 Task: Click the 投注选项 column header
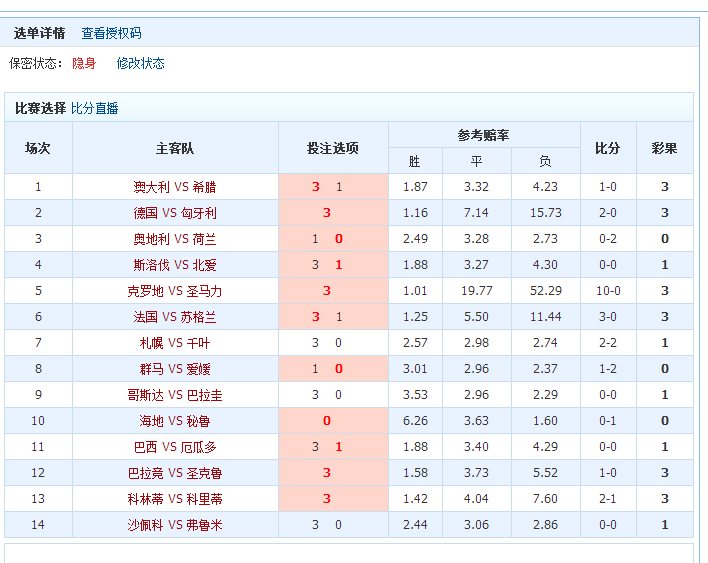tap(333, 148)
